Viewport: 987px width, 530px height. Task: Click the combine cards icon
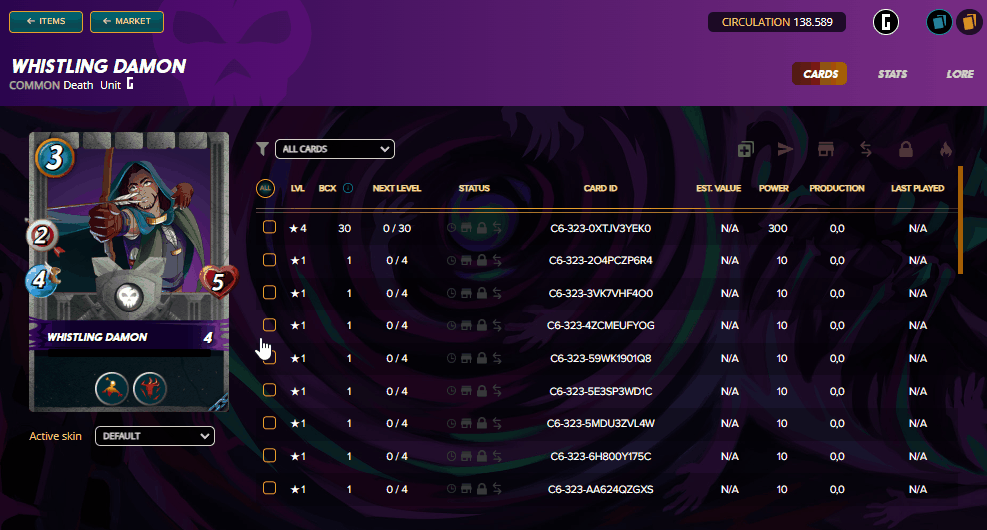pyautogui.click(x=745, y=149)
